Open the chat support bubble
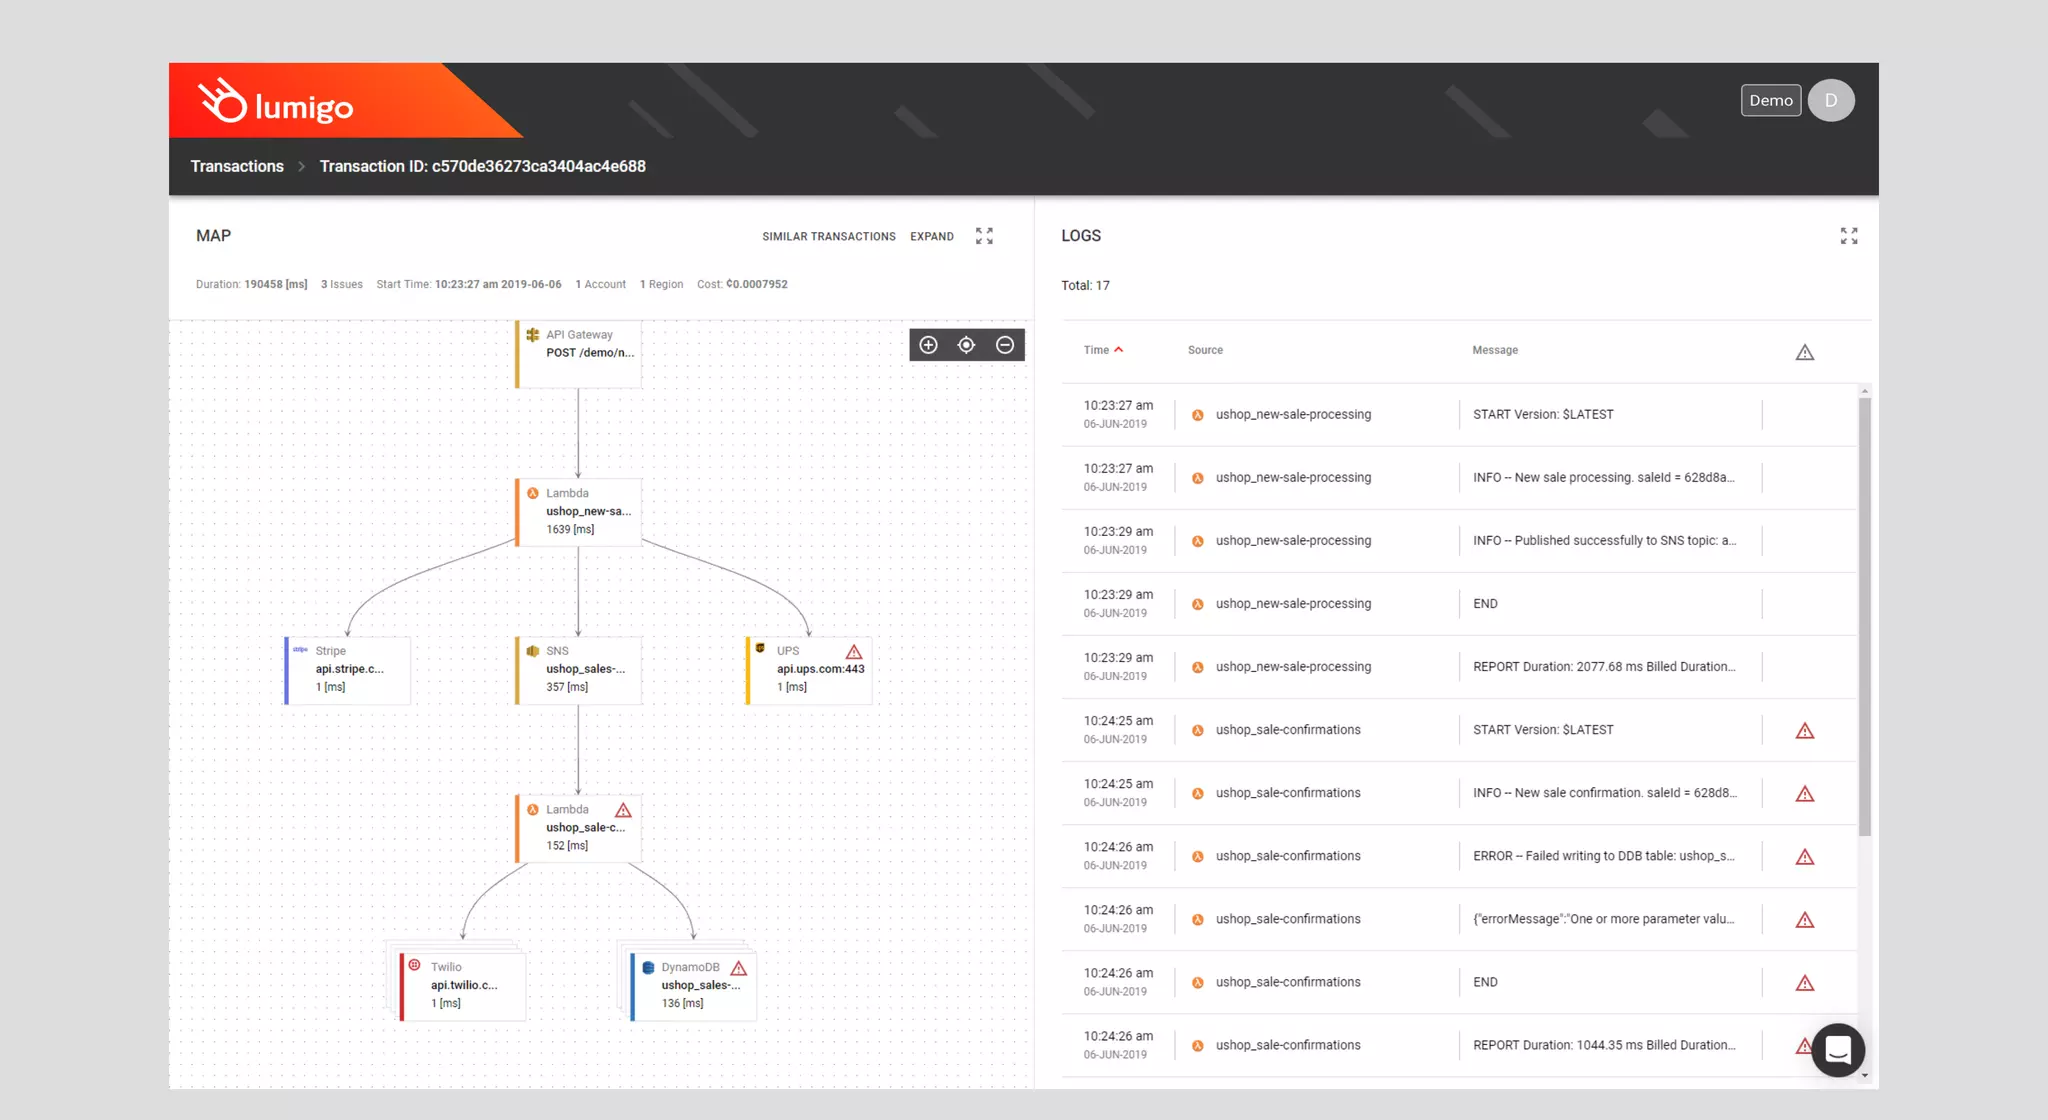 [x=1838, y=1050]
